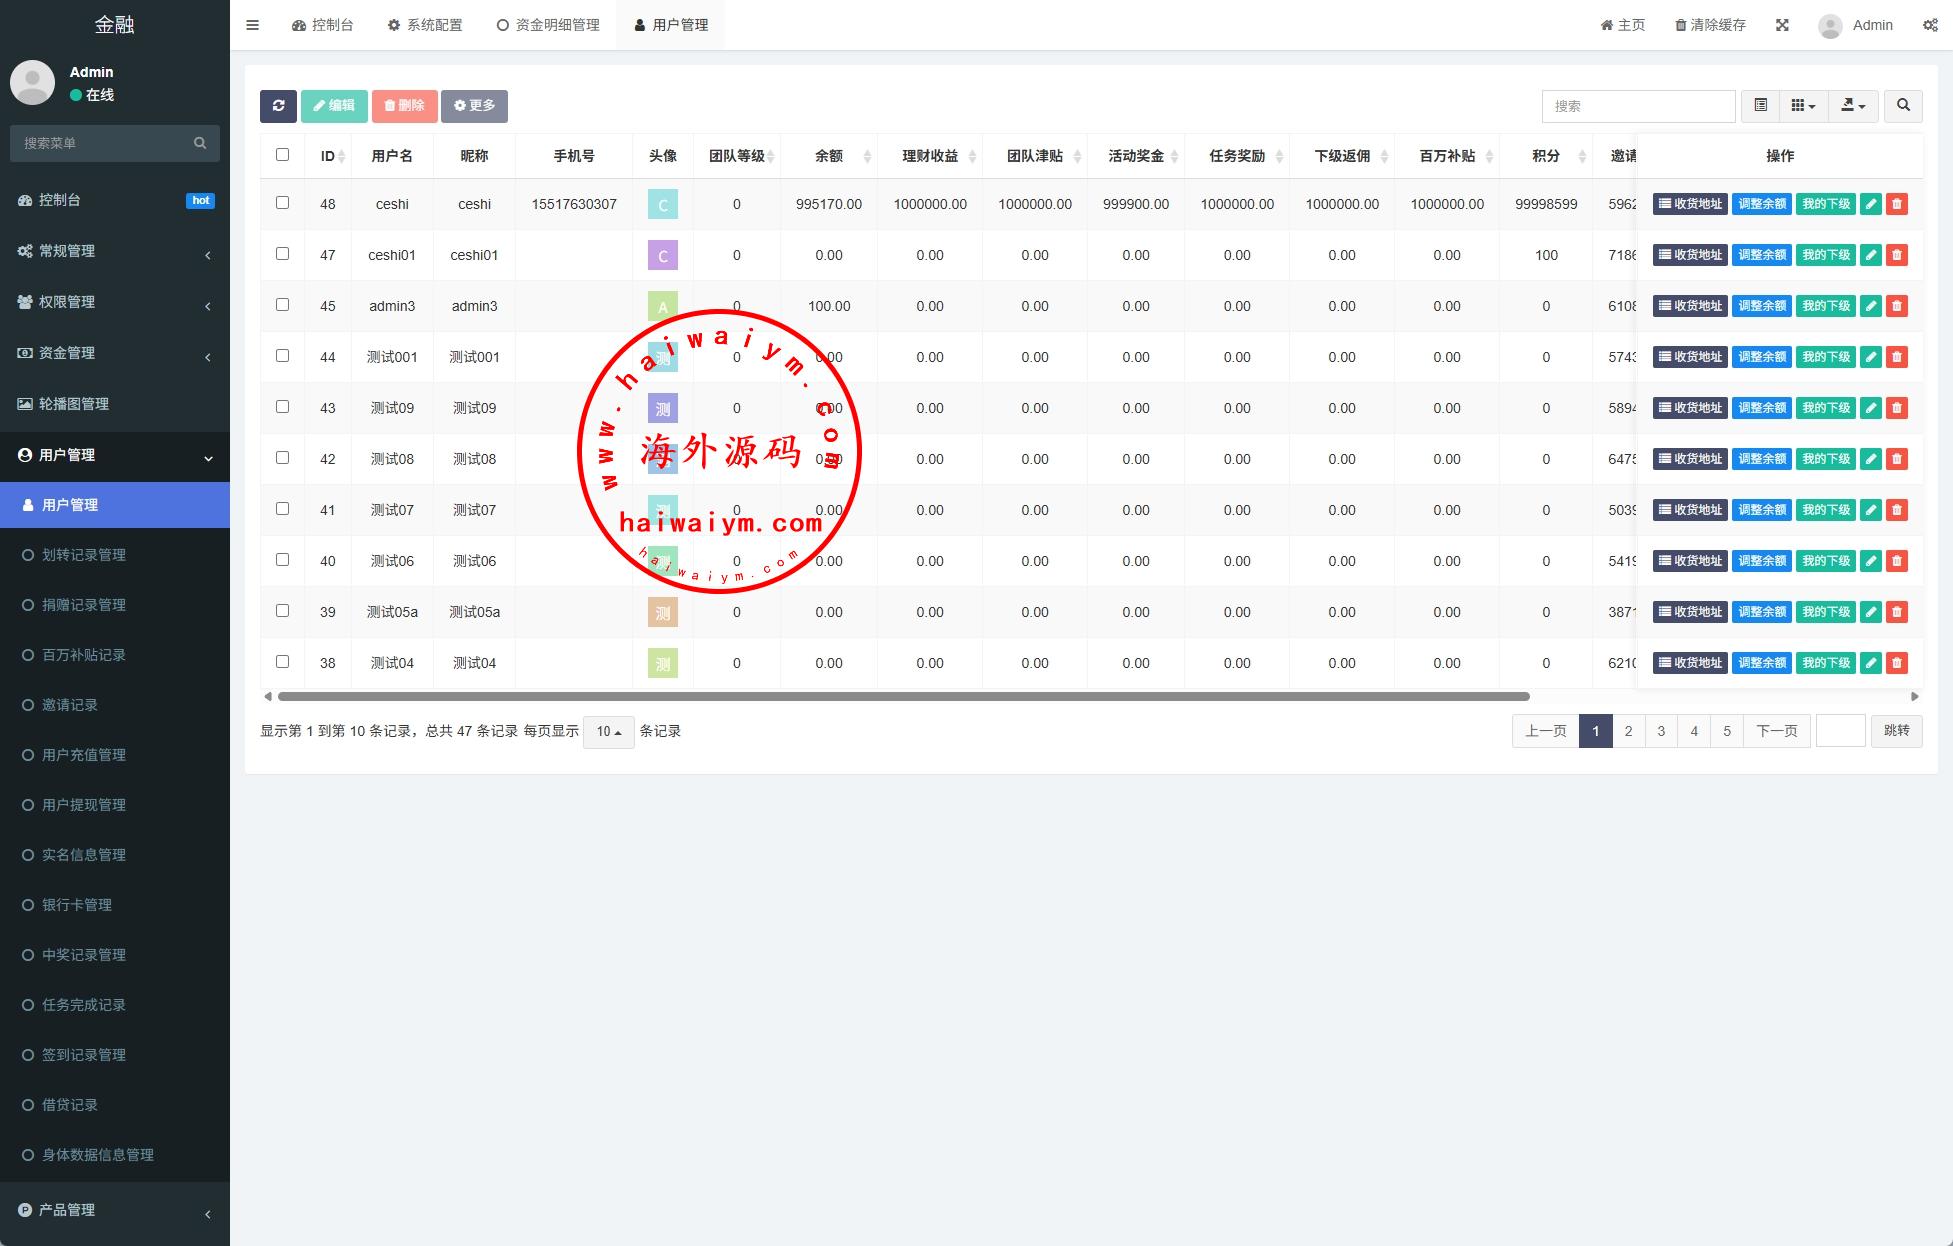Open the rows per page dropdown showing 10

608,731
